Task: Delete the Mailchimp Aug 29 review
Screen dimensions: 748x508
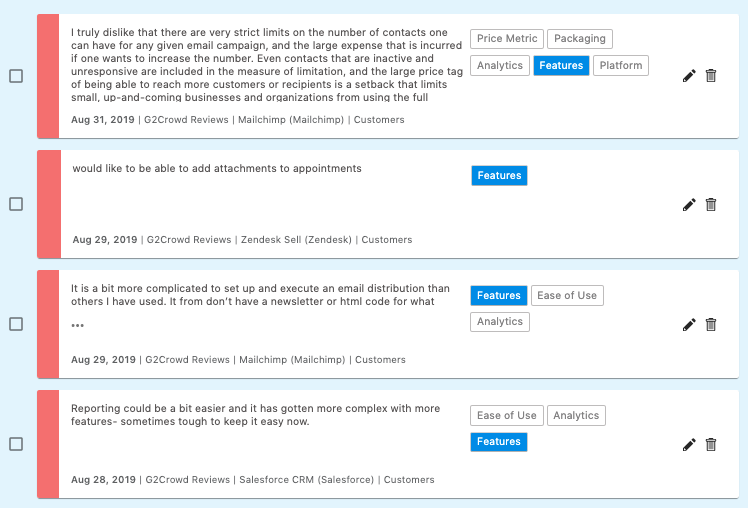Action: point(711,325)
